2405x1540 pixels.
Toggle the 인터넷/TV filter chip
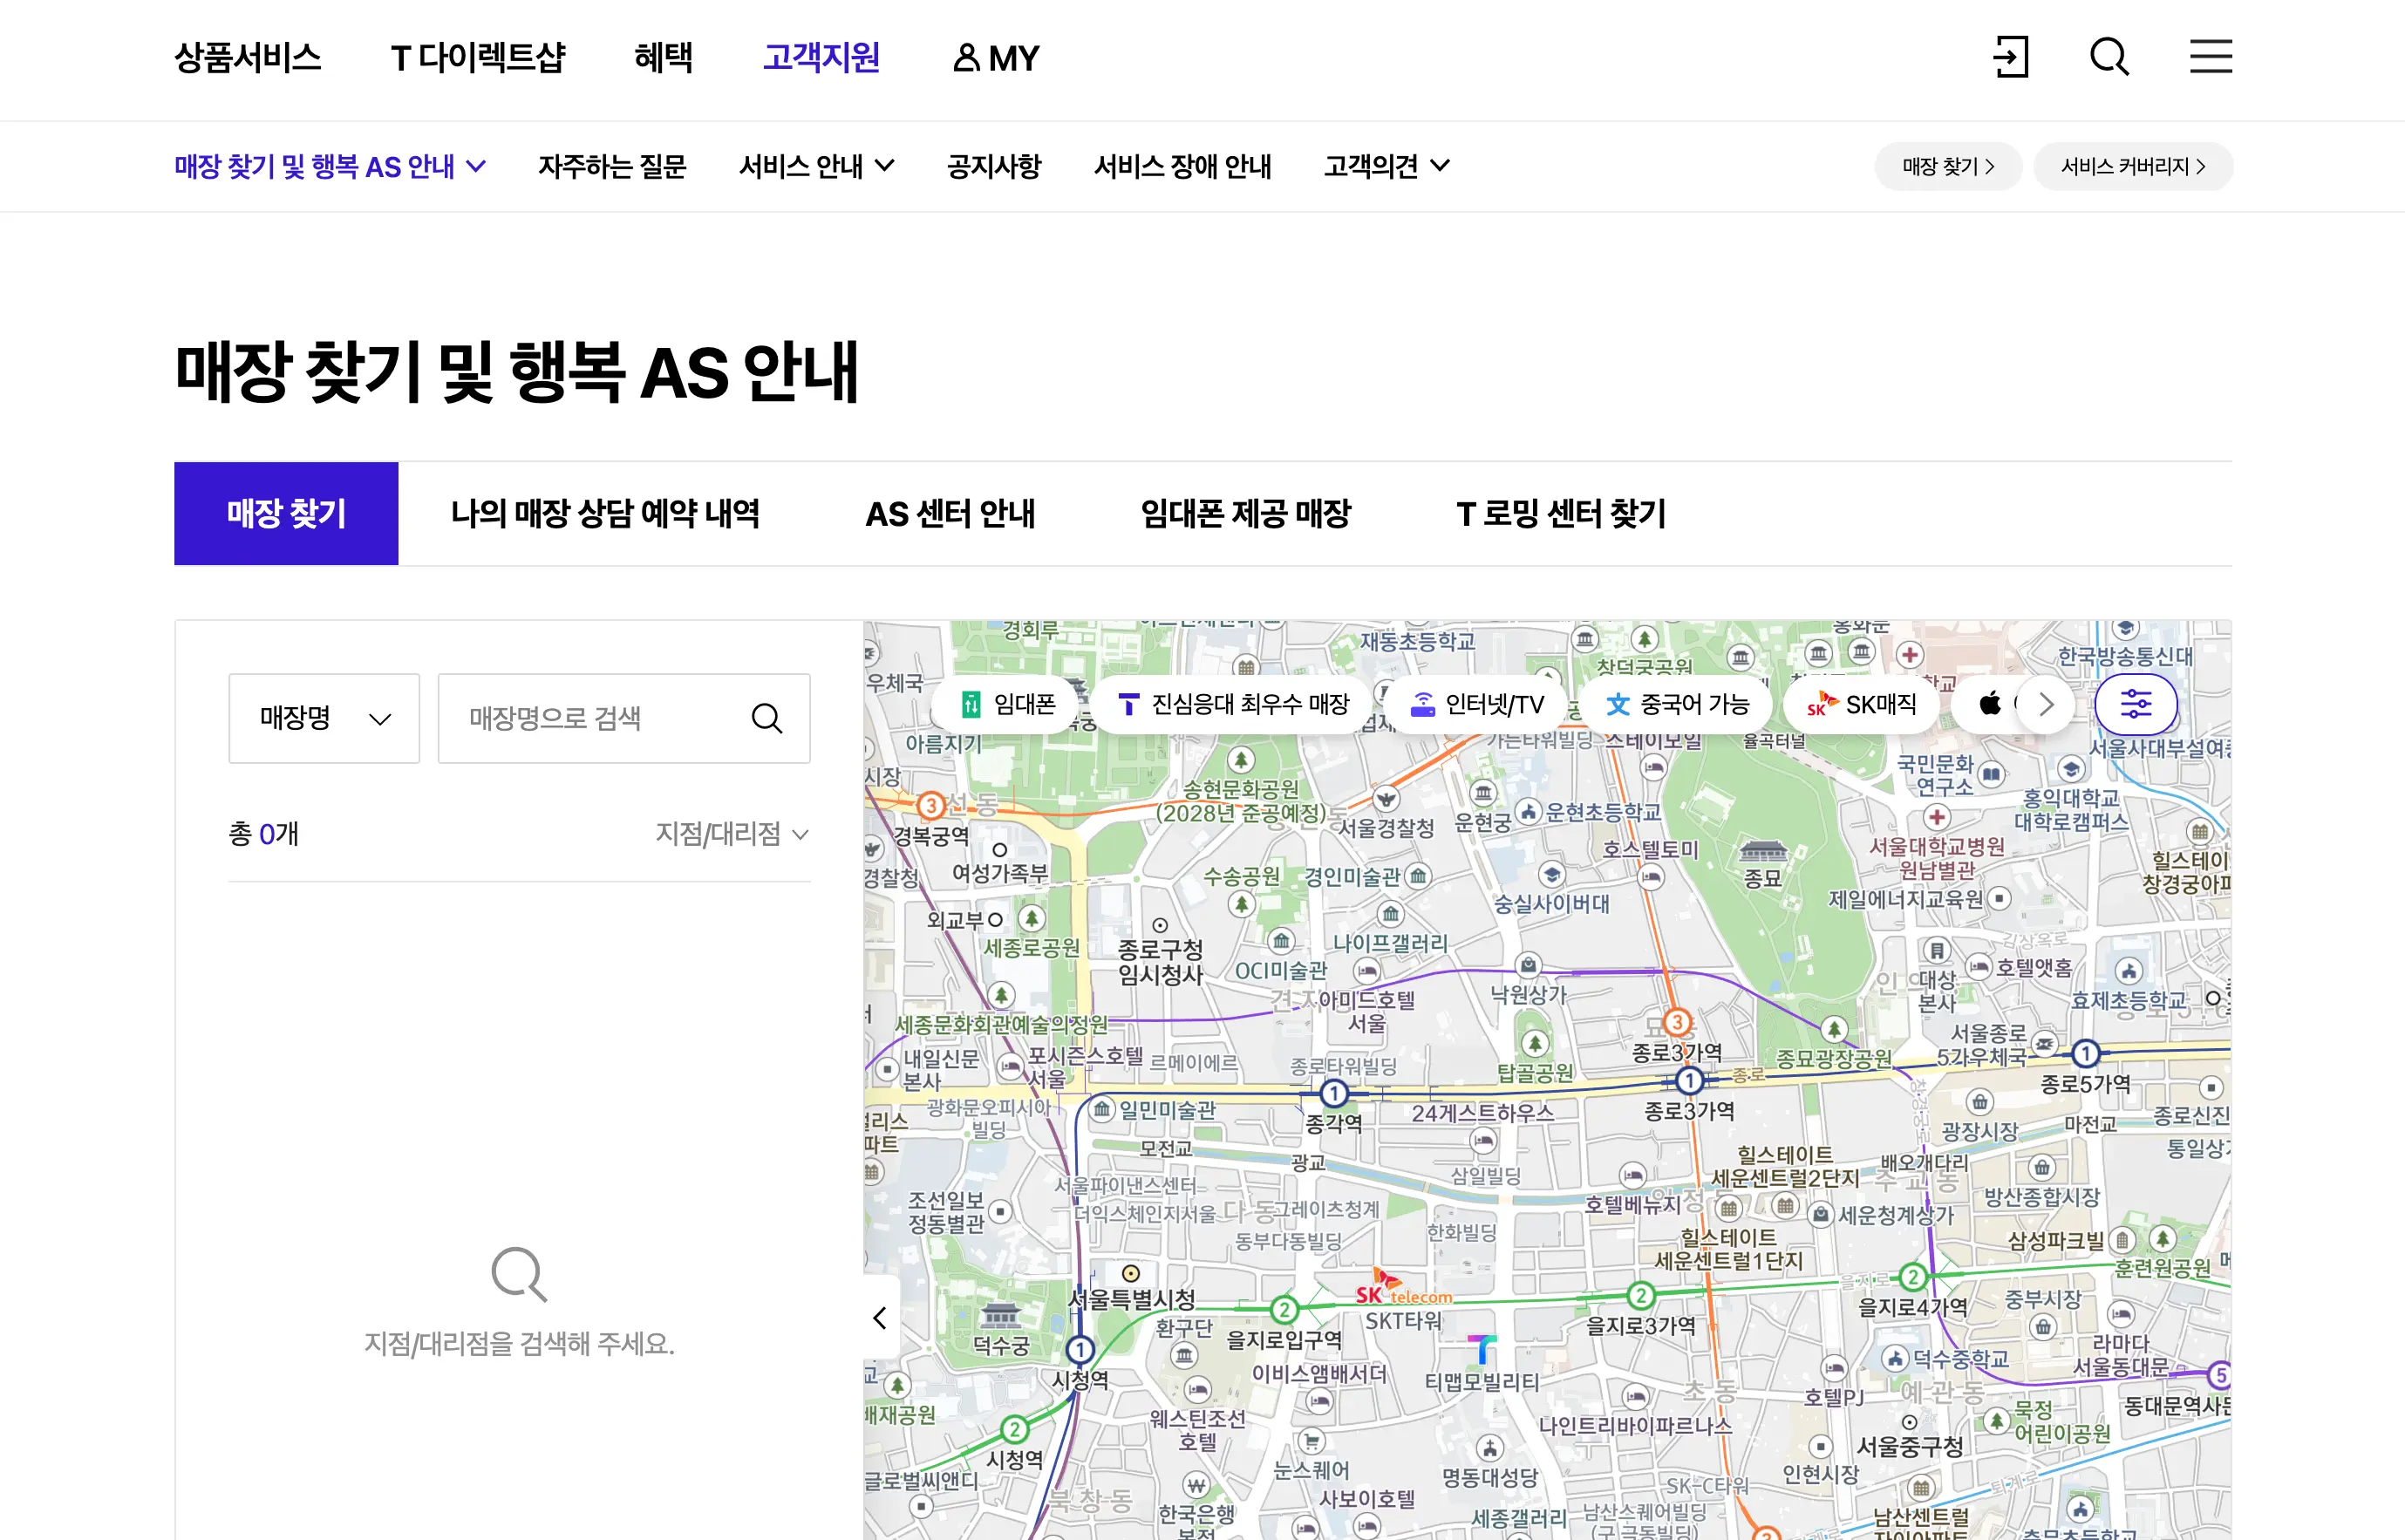1477,704
